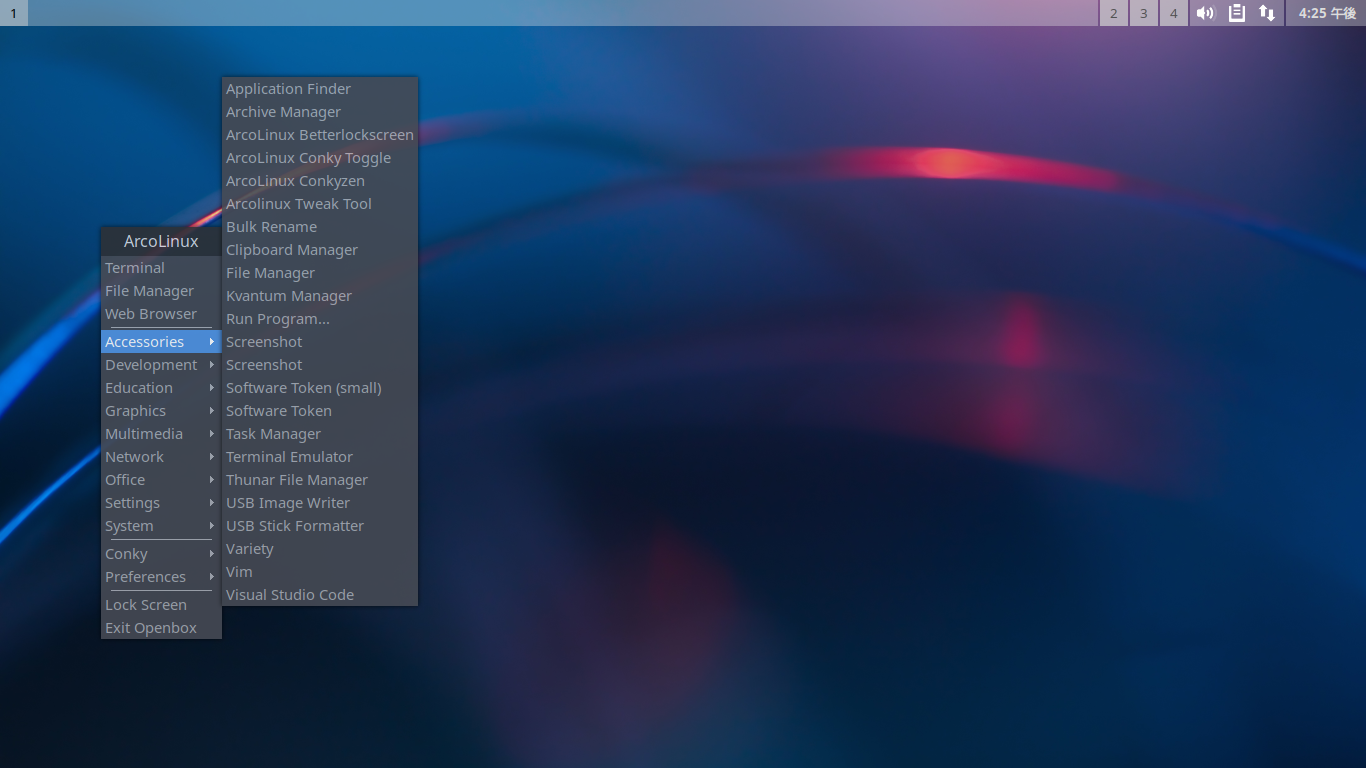Open the clipboard manager tray icon
Viewport: 1366px width, 768px height.
[x=1237, y=13]
